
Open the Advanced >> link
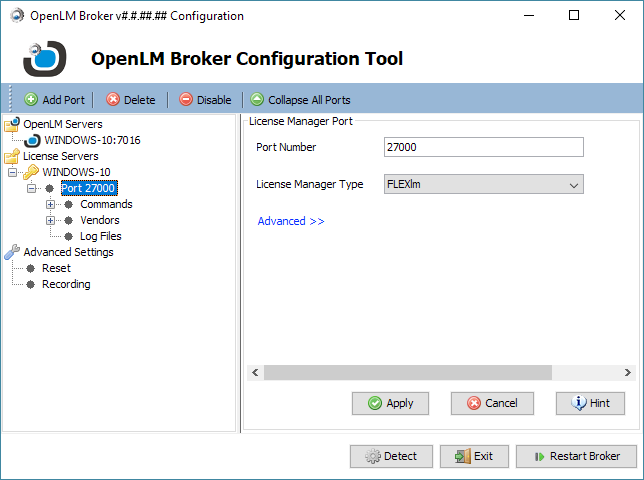click(291, 221)
